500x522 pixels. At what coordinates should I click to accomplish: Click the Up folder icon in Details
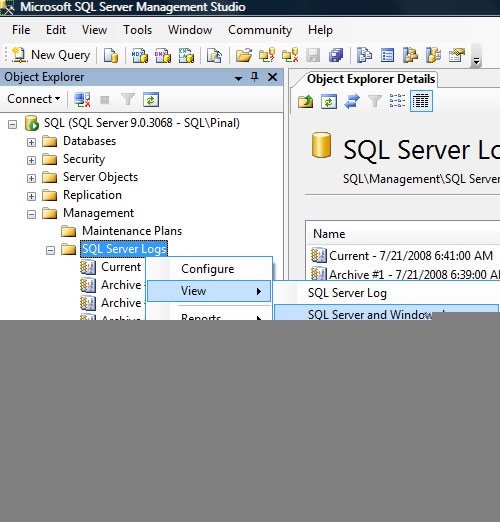point(305,101)
